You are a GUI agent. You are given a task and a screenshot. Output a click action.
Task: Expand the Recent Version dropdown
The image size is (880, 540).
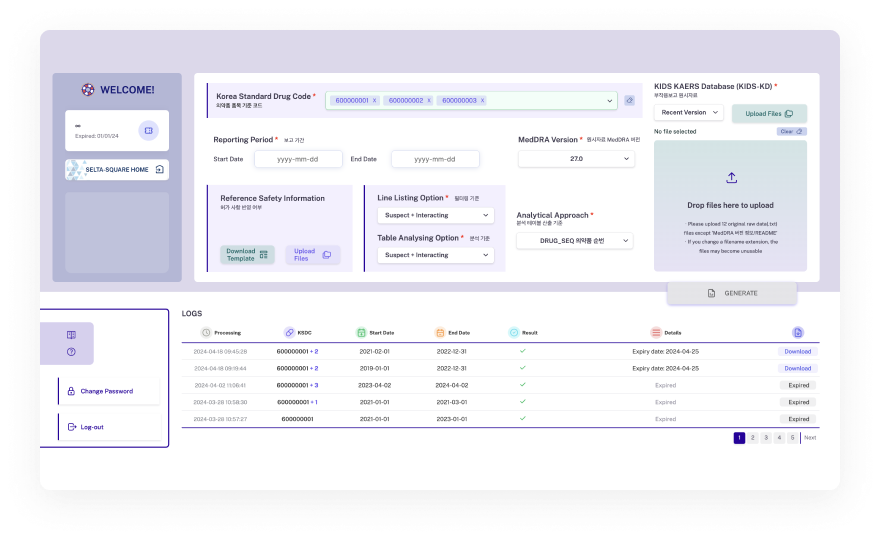tap(688, 113)
